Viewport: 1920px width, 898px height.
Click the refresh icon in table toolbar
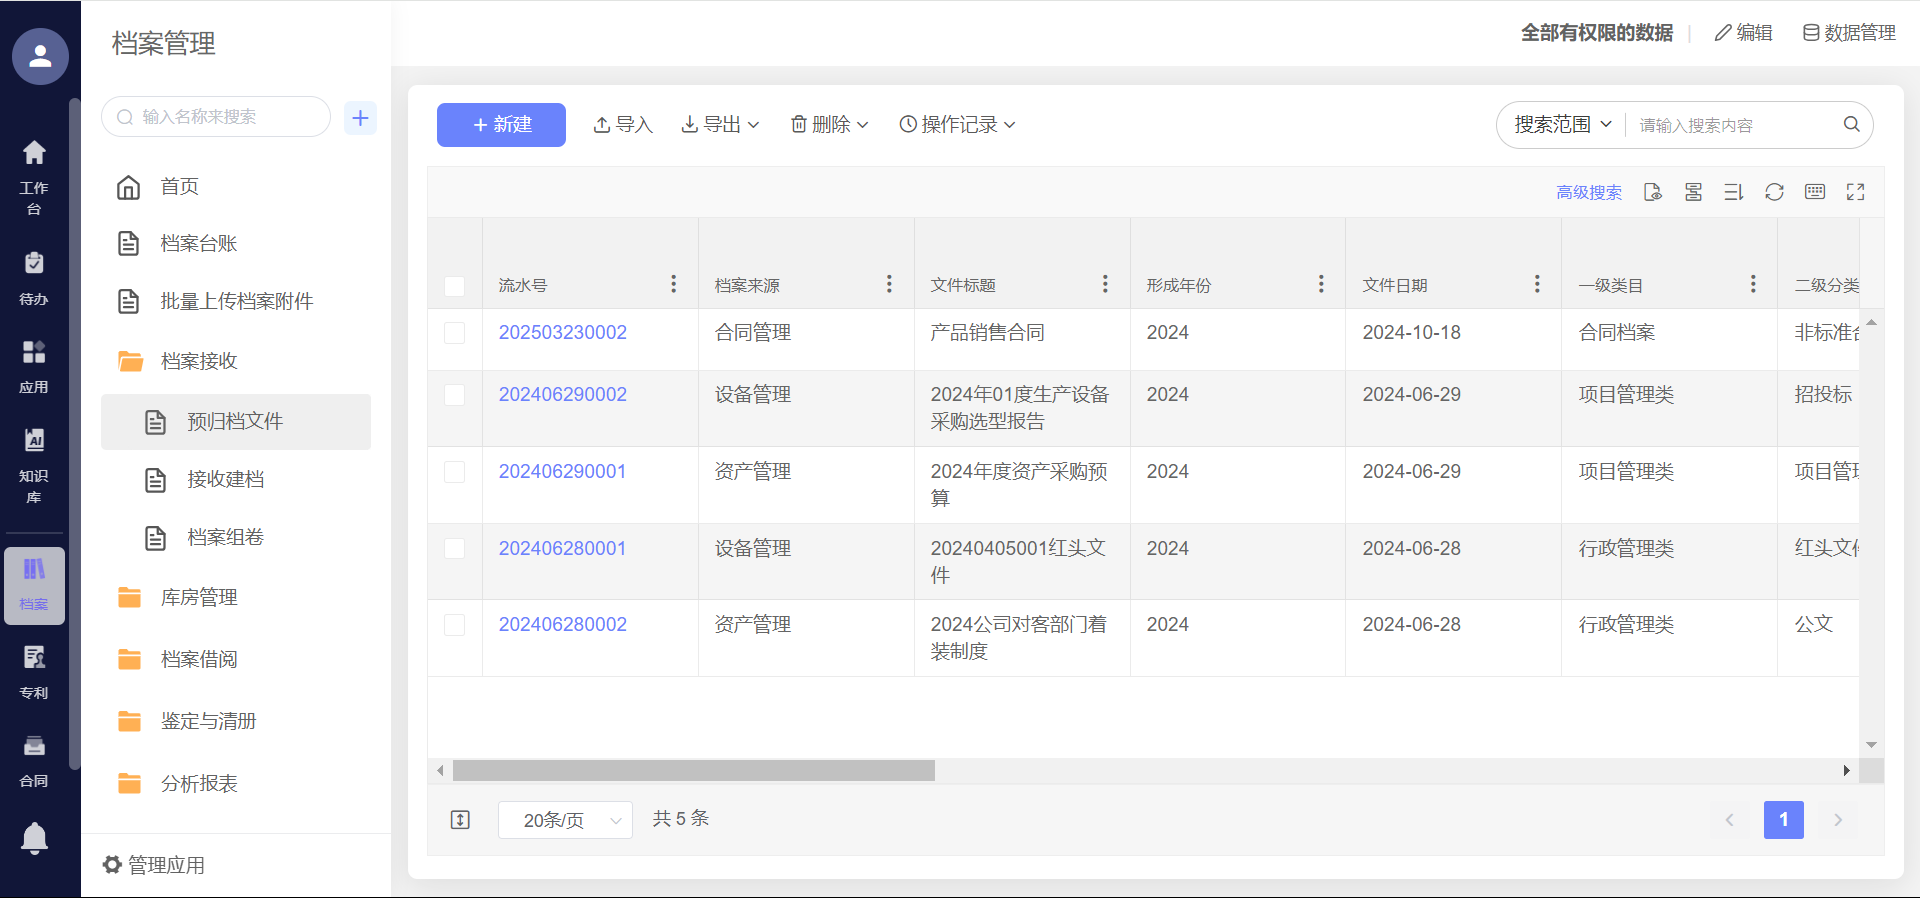pyautogui.click(x=1774, y=192)
